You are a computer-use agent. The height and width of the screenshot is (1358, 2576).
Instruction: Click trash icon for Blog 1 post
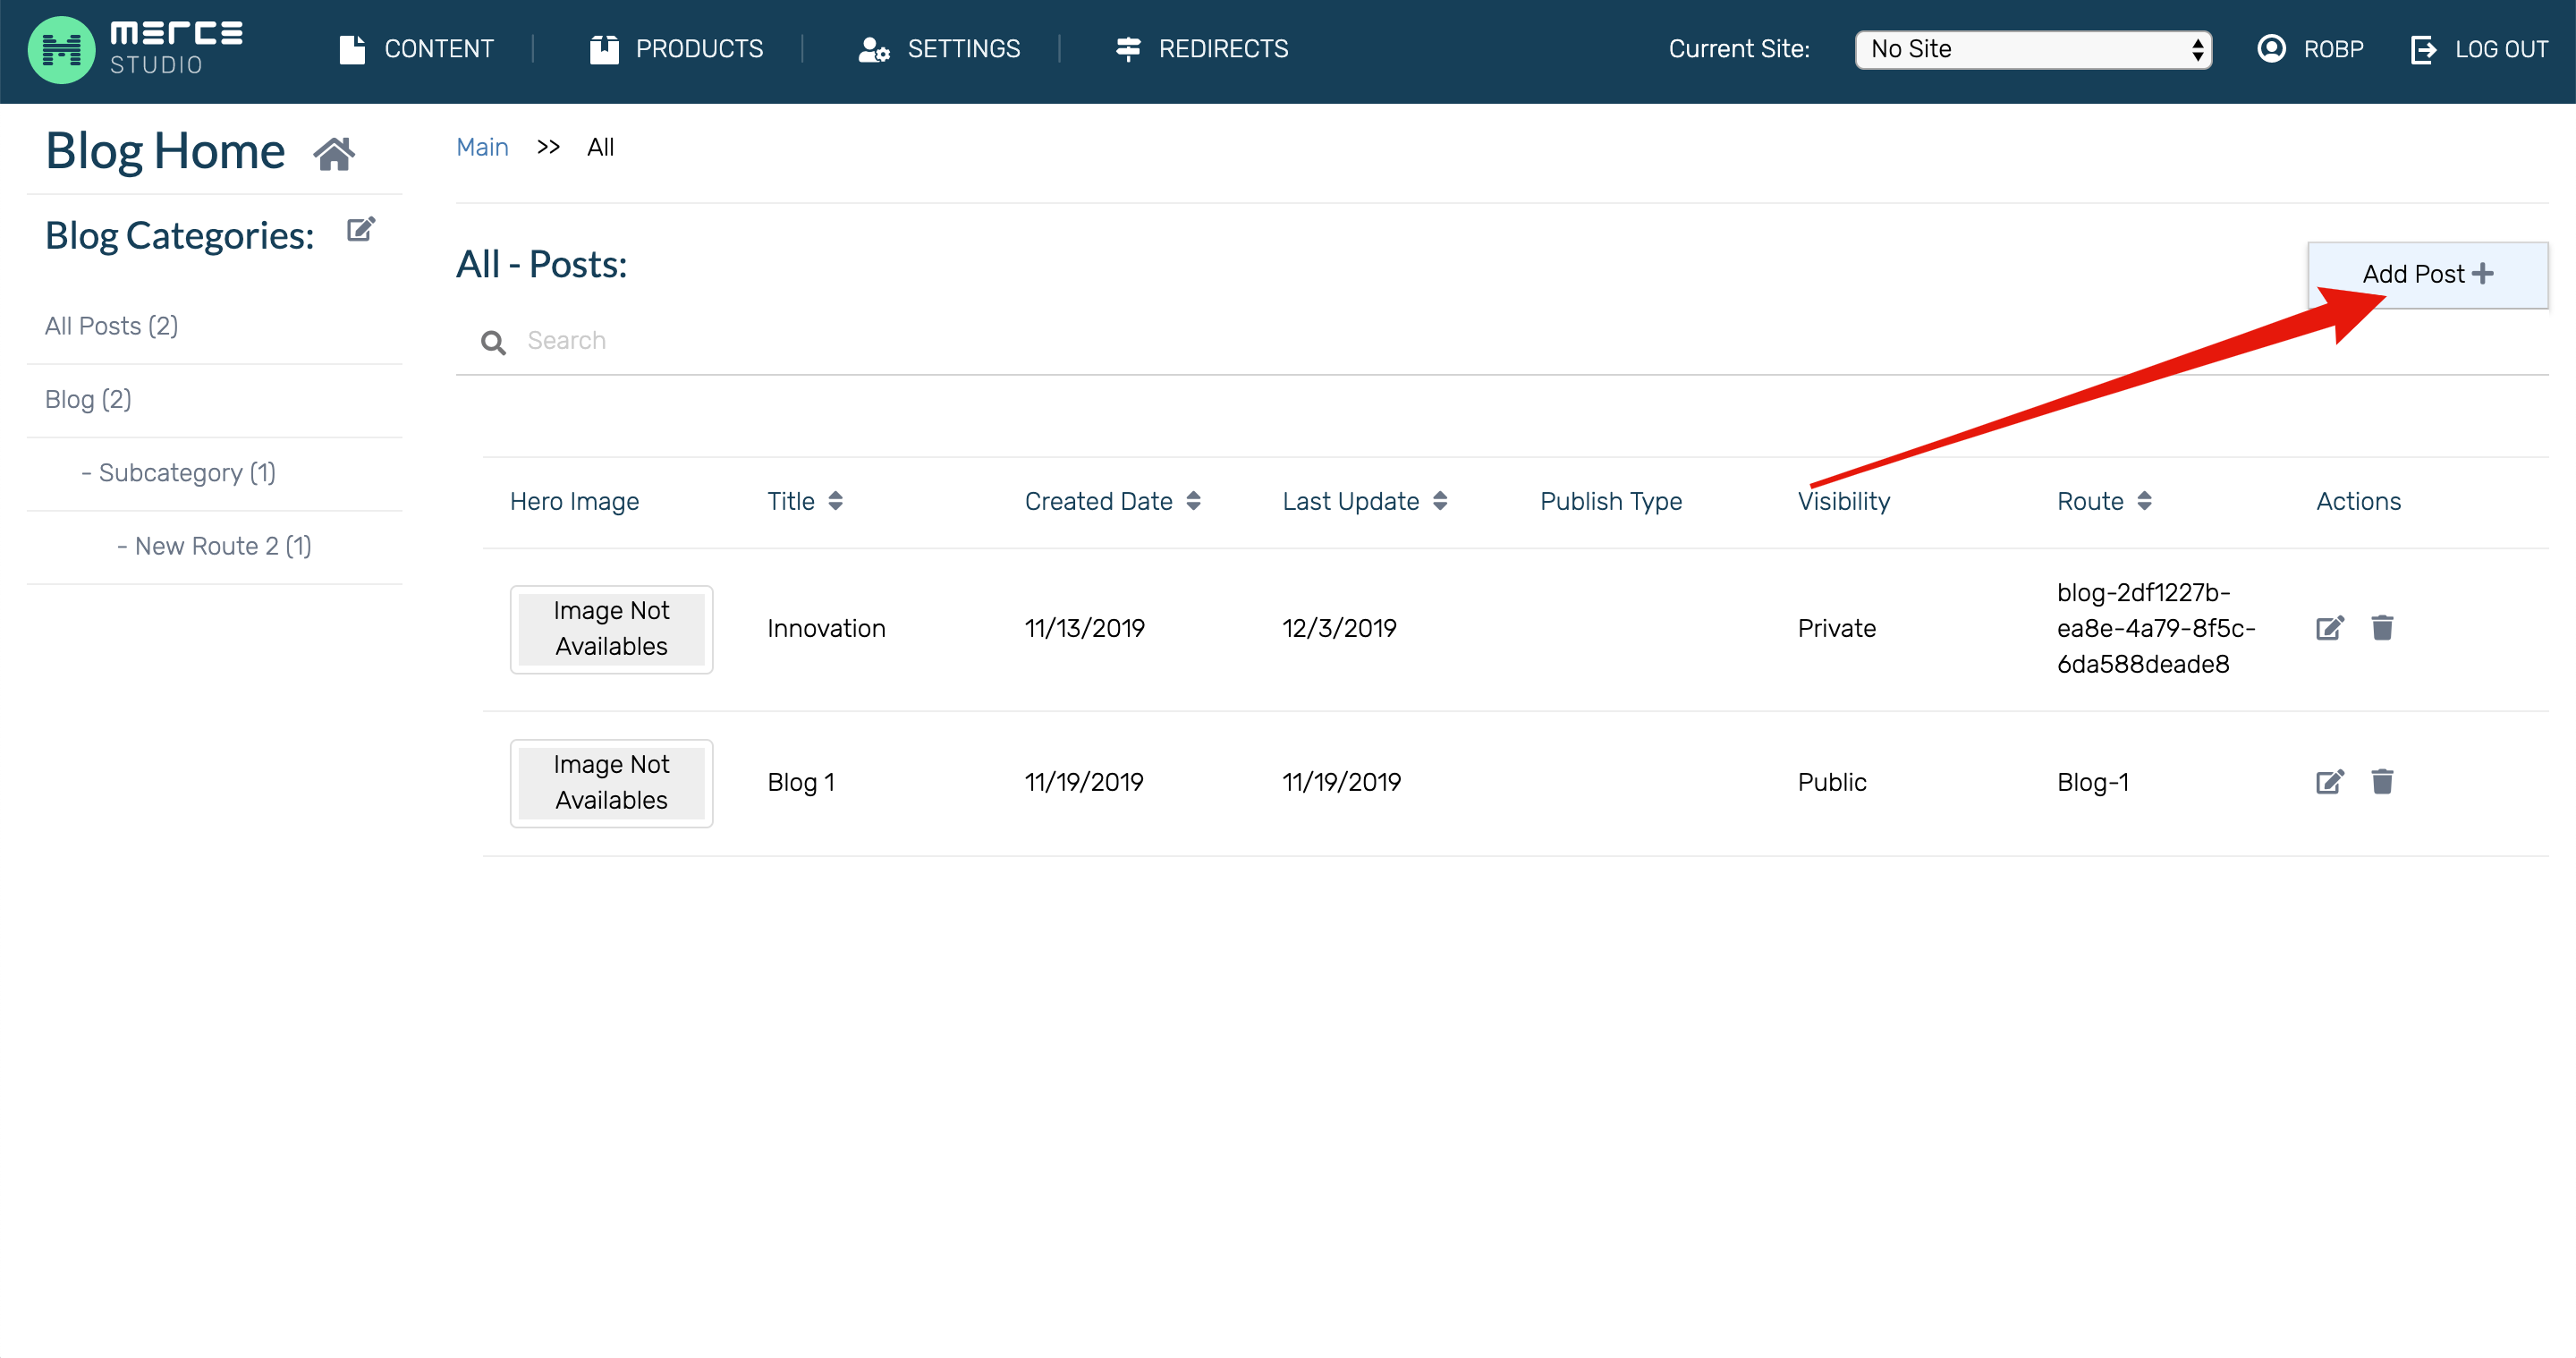[2382, 782]
